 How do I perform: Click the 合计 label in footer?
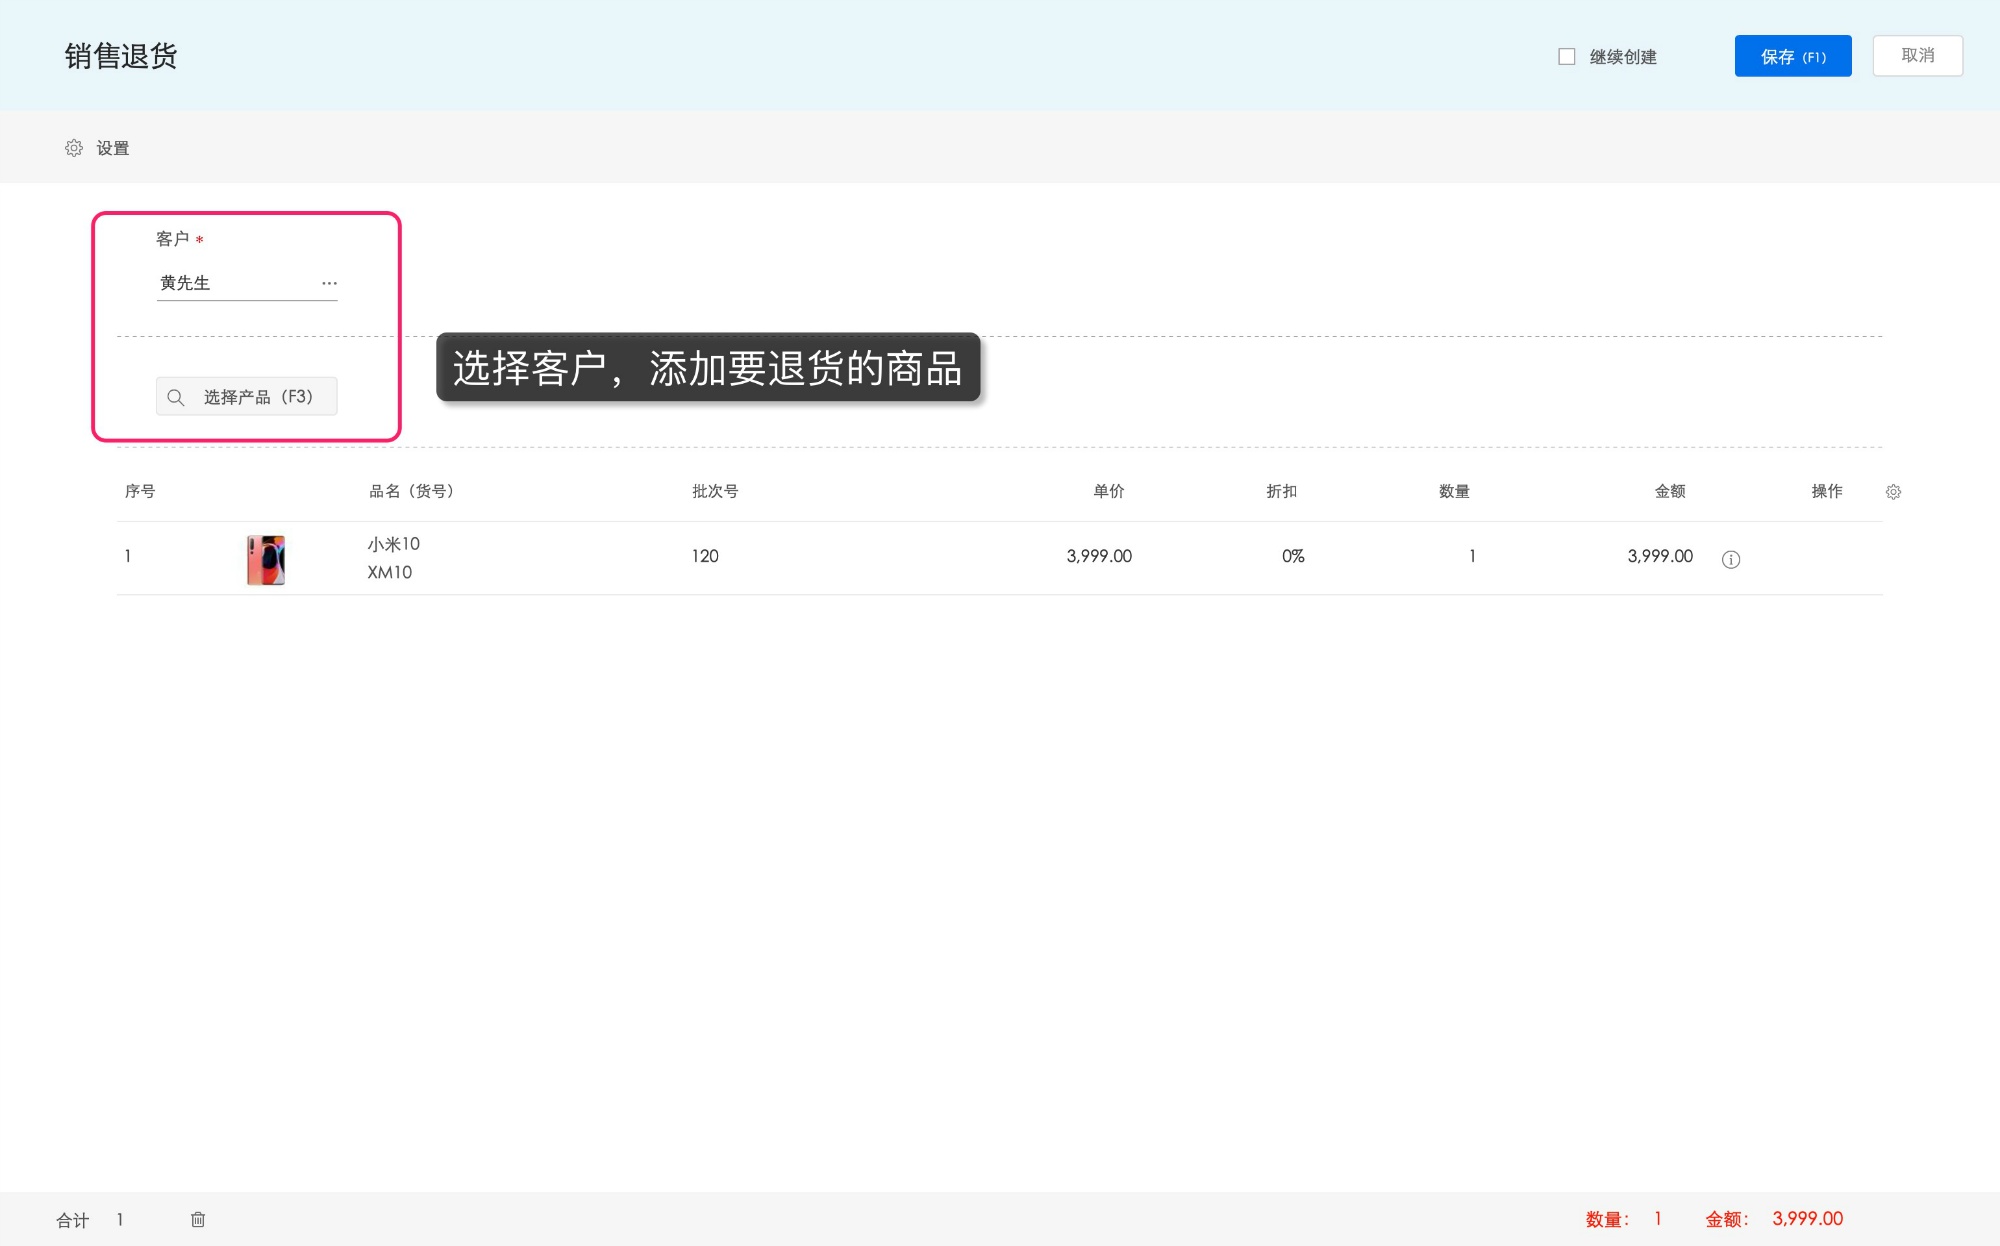tap(73, 1220)
